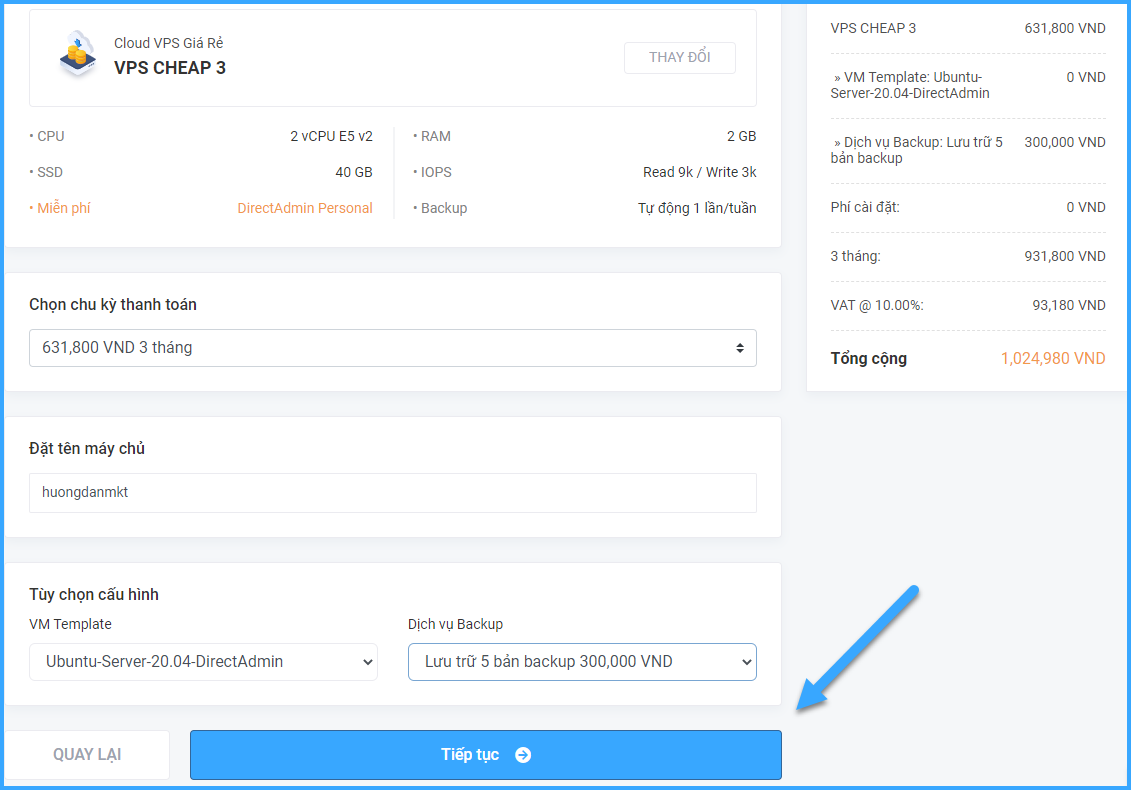Click the Tự động 1 lần/tuần backup value
Image resolution: width=1131 pixels, height=790 pixels.
697,209
